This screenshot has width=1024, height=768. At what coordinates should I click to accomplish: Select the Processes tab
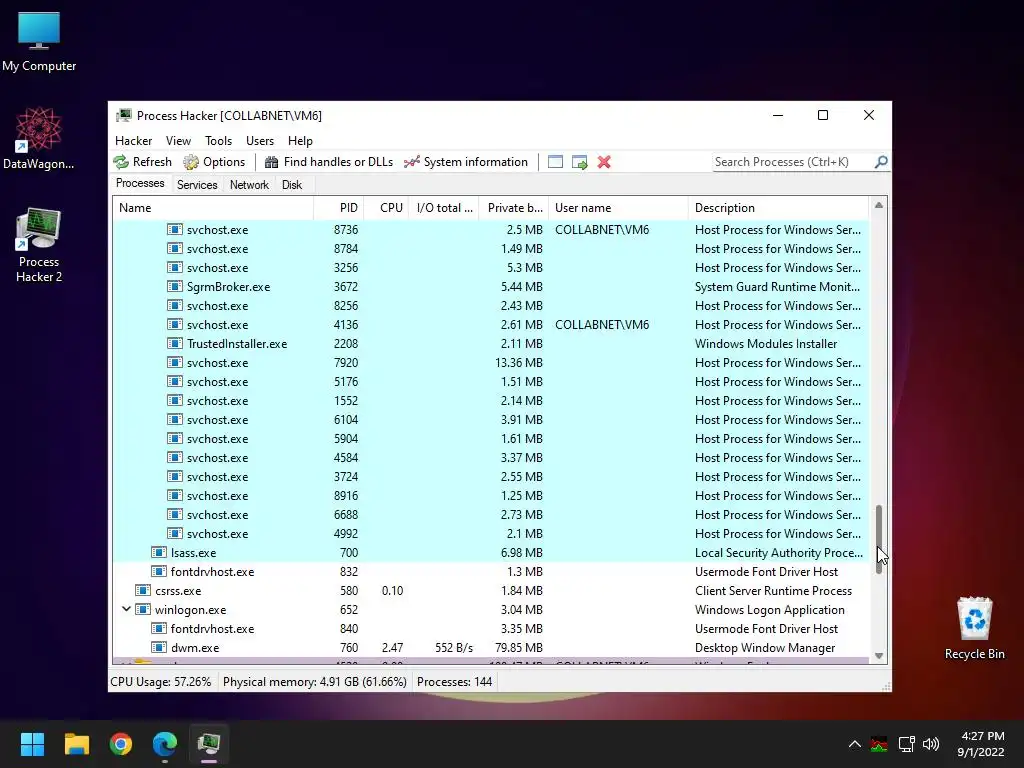point(140,184)
